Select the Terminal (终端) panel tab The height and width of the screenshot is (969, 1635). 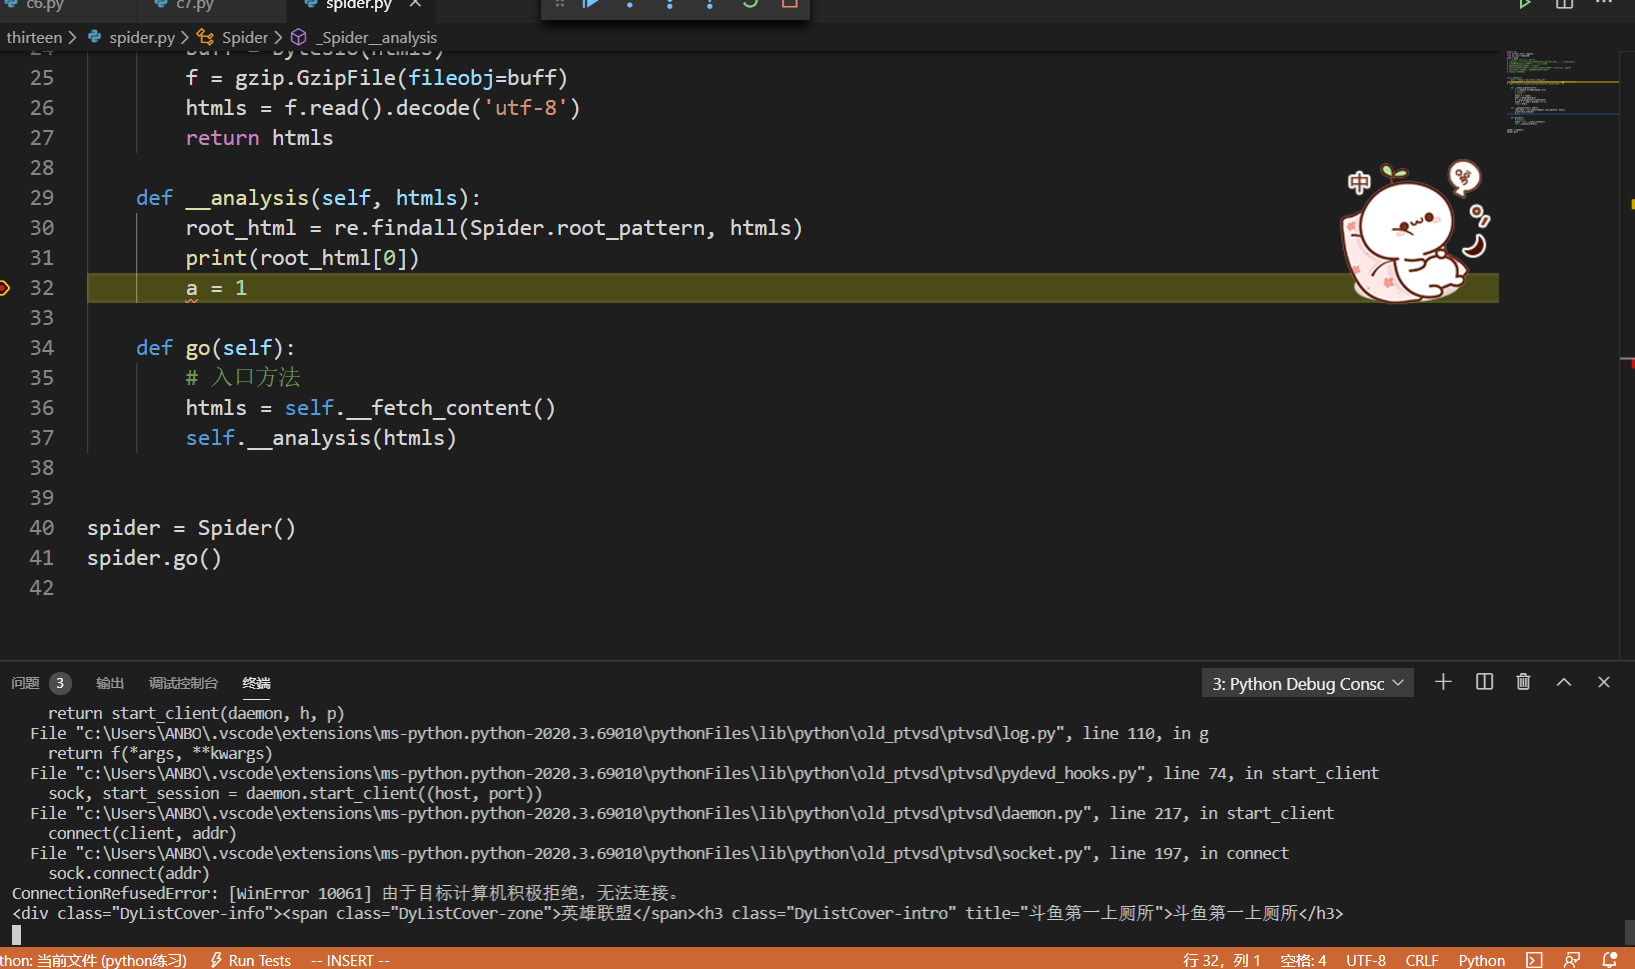click(256, 683)
